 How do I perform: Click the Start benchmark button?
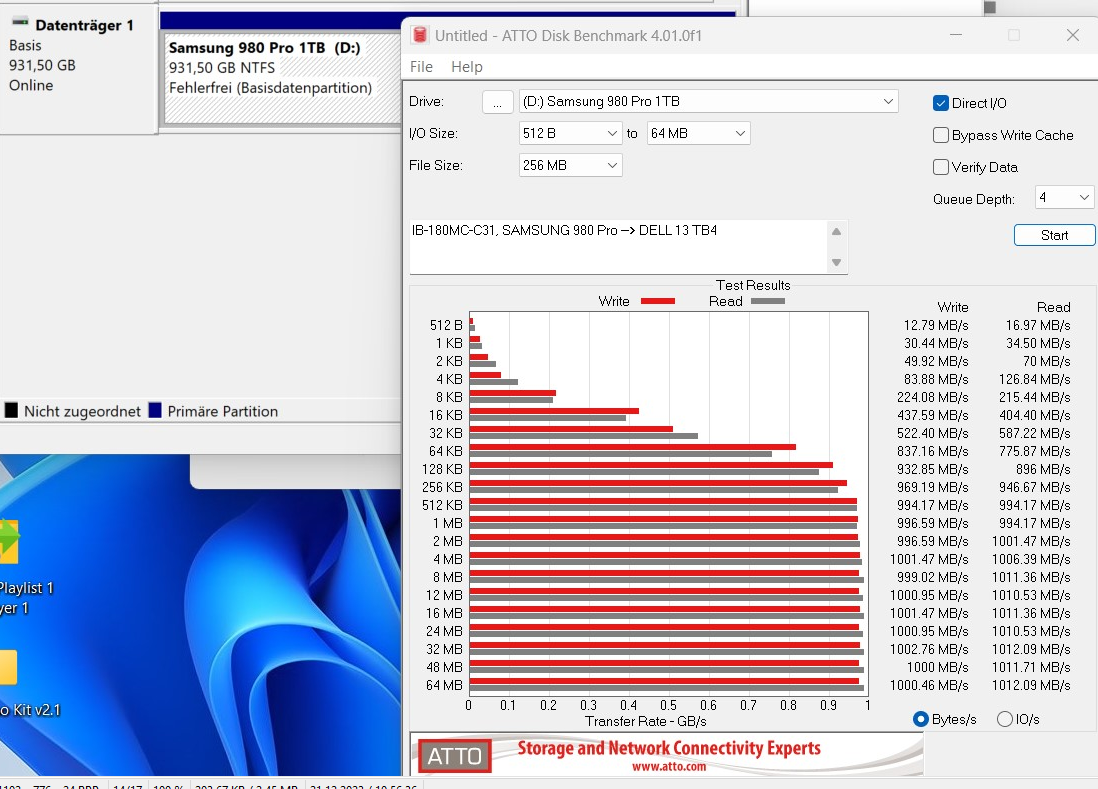(x=1054, y=235)
